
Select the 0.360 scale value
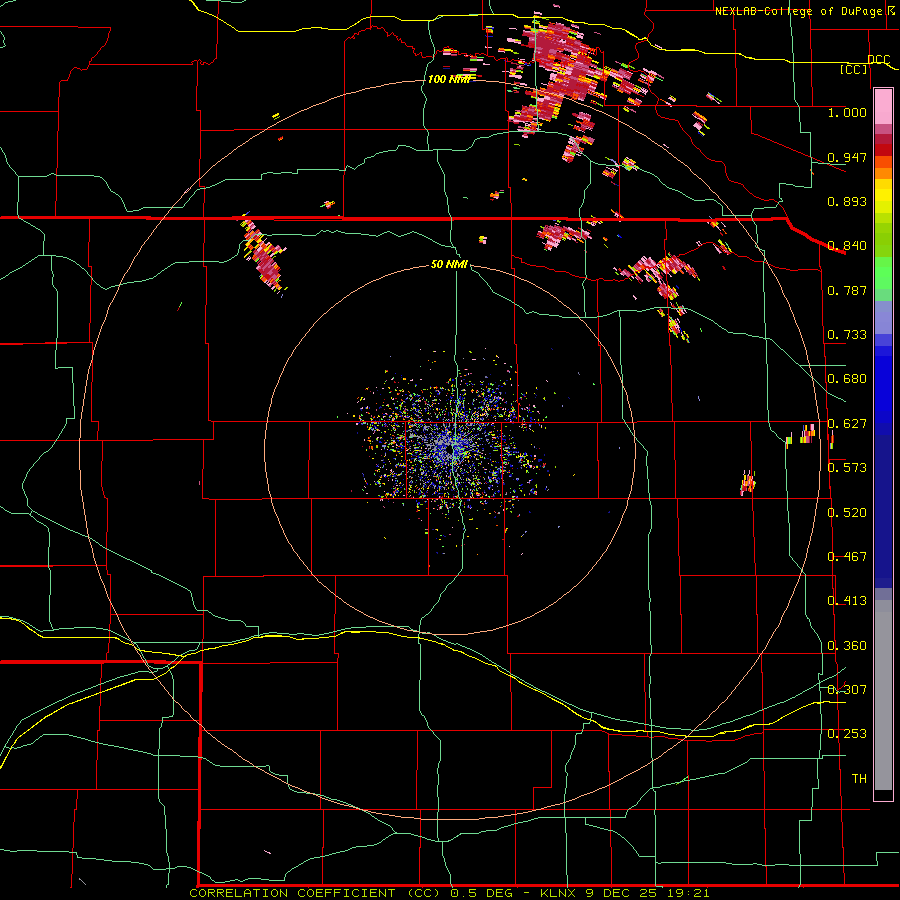point(847,646)
